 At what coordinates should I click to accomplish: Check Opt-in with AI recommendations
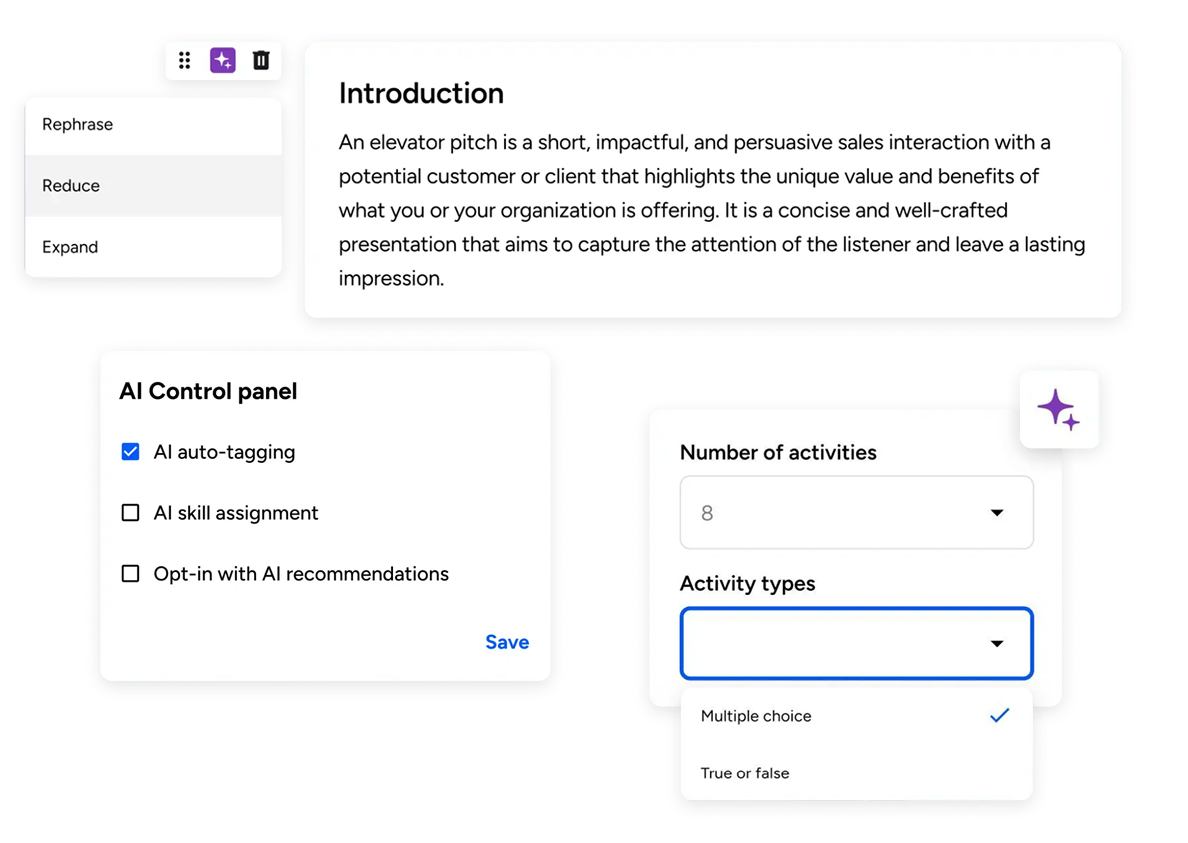click(130, 574)
